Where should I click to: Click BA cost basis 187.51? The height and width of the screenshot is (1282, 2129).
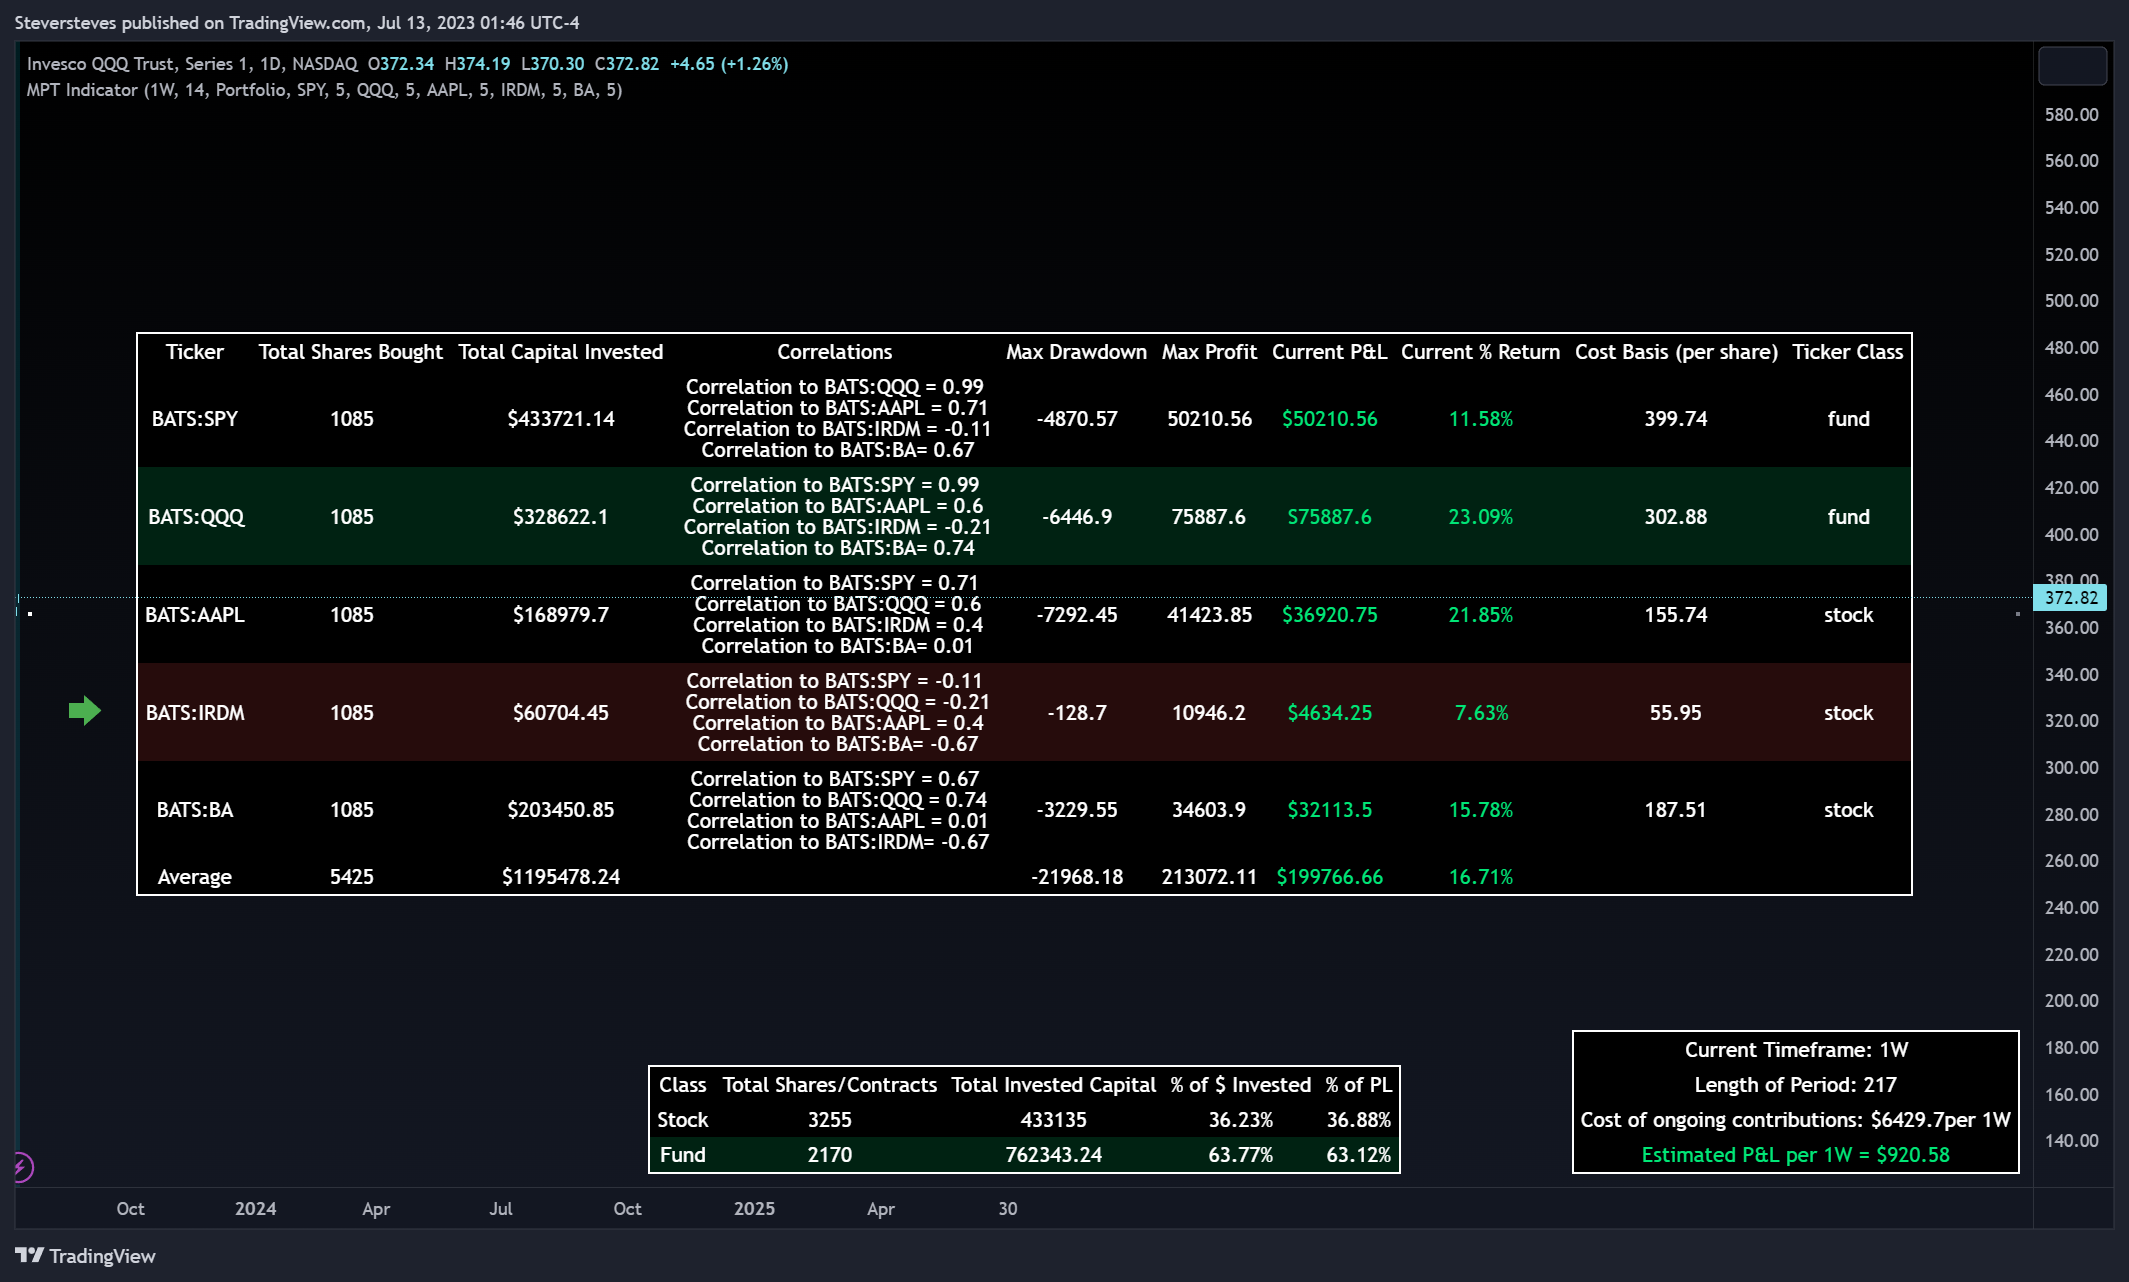coord(1676,810)
